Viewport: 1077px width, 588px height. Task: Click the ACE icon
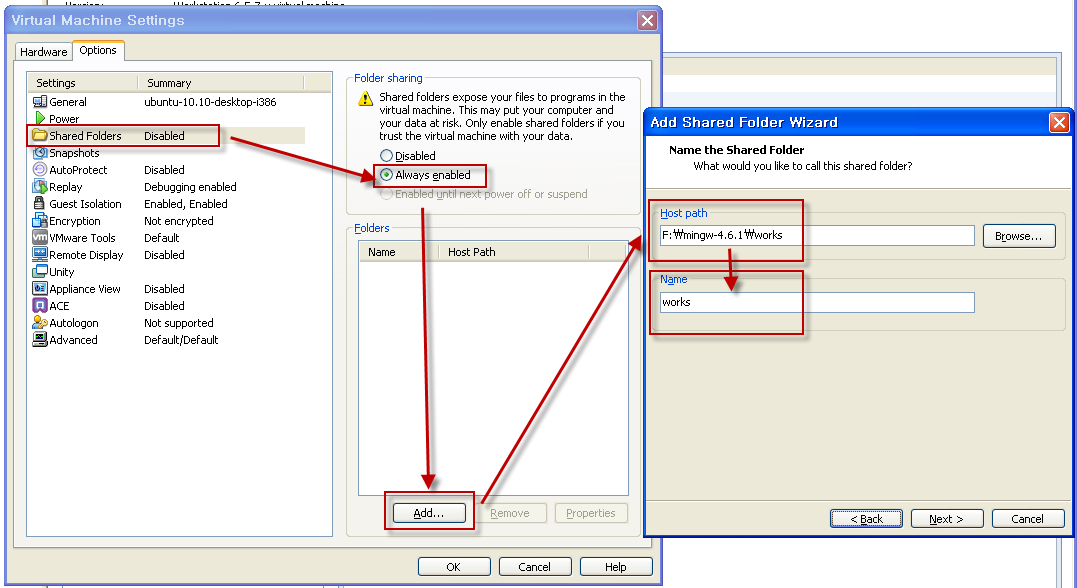click(40, 306)
